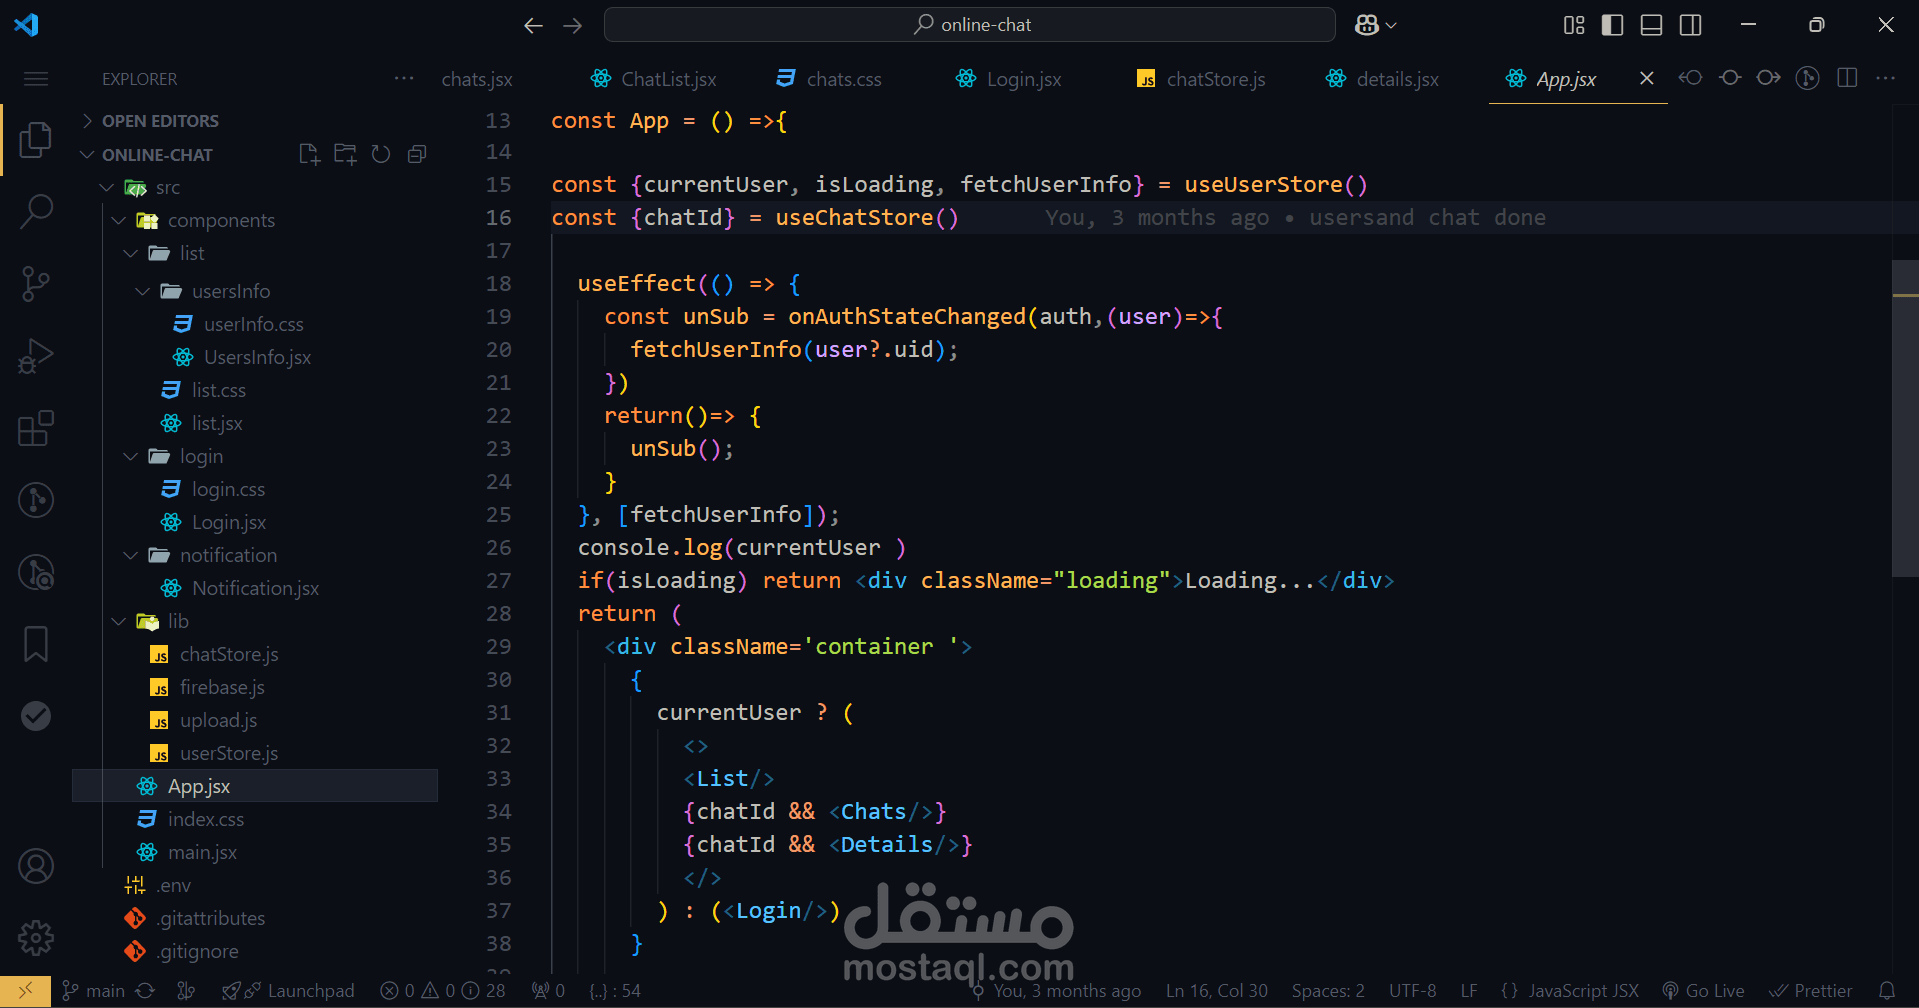Viewport: 1919px width, 1008px height.
Task: Toggle the bottom panel visibility
Action: point(1652,25)
